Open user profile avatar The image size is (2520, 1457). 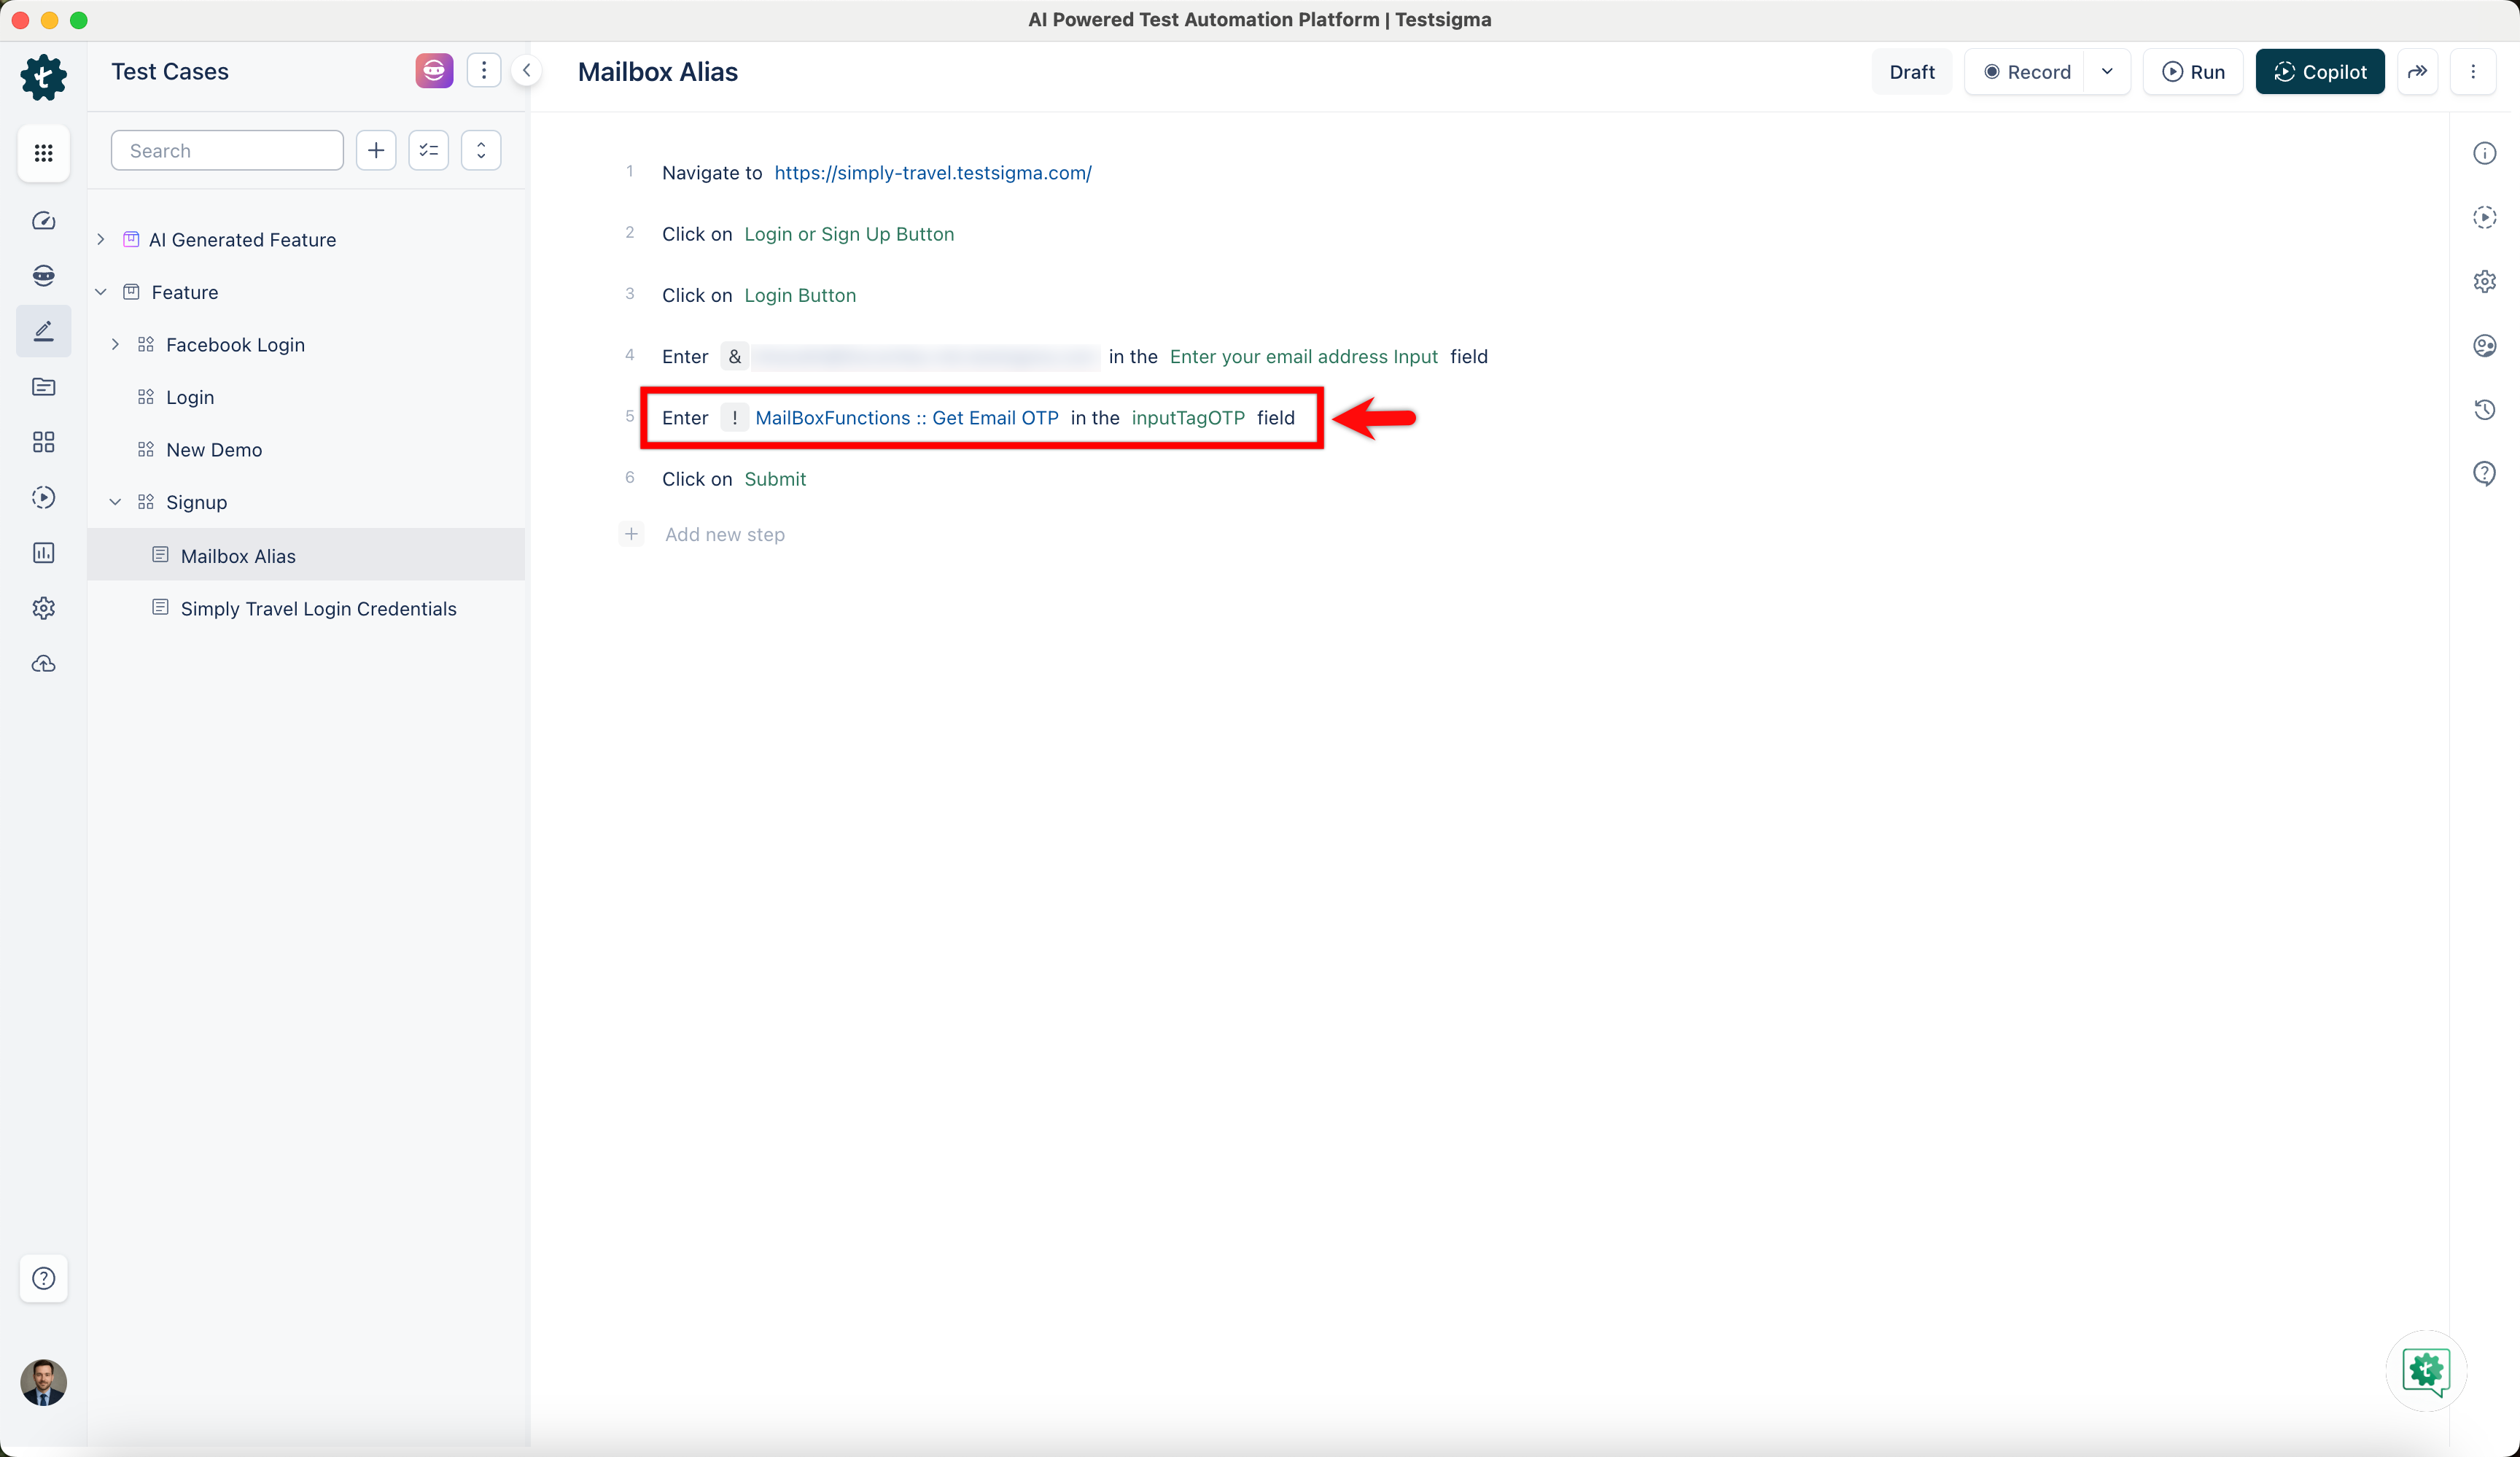coord(43,1383)
